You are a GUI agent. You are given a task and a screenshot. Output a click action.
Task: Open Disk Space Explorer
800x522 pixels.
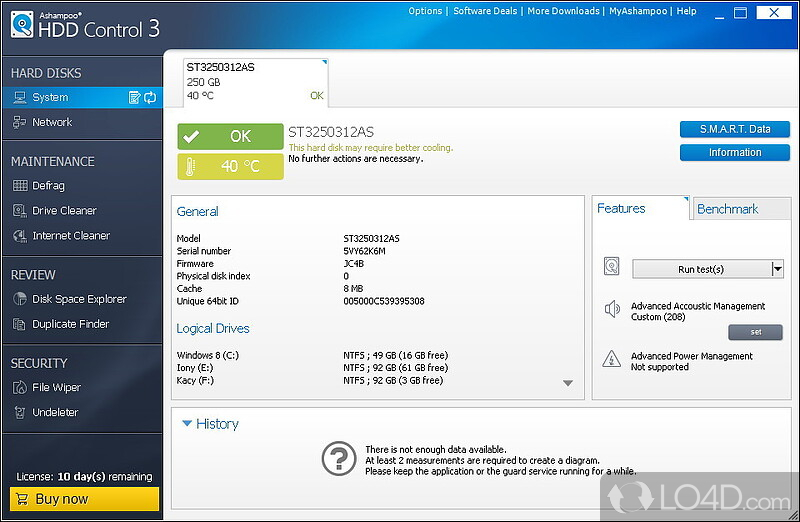[x=79, y=298]
